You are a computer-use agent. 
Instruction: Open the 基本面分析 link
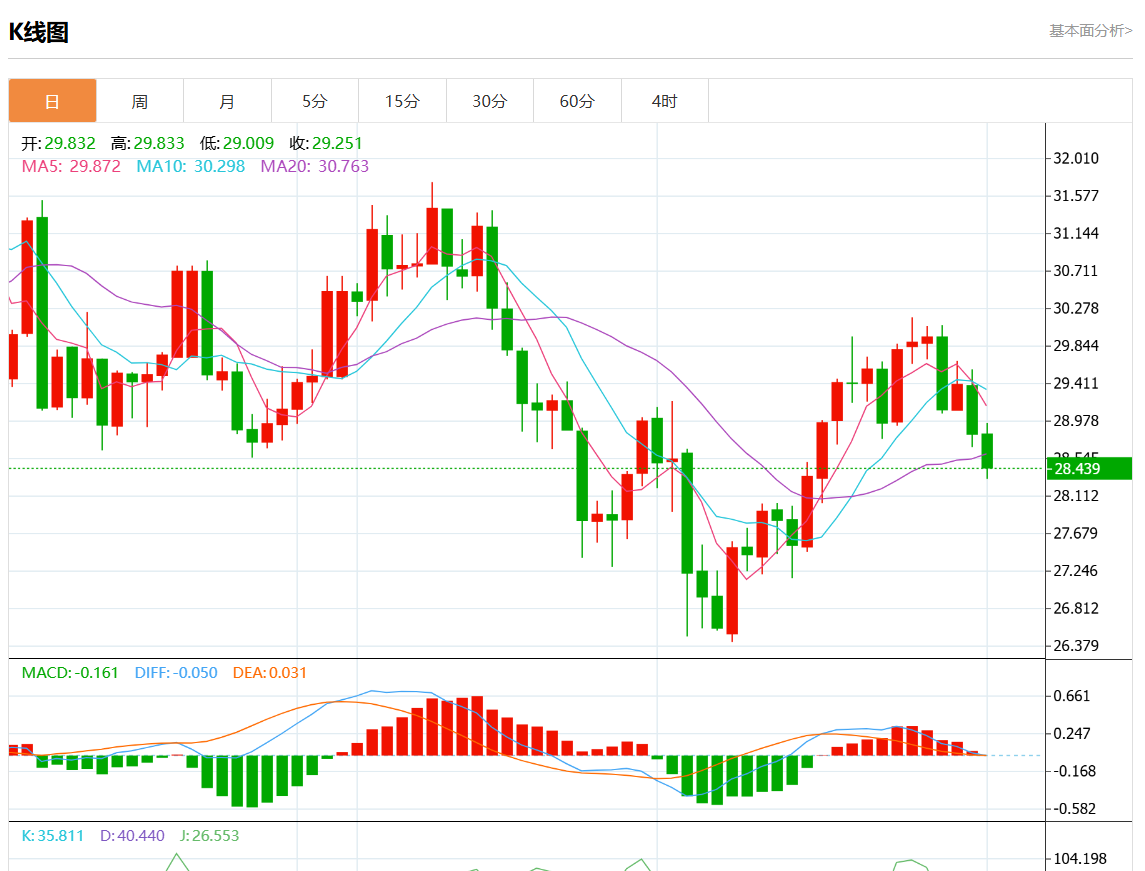click(x=1090, y=31)
